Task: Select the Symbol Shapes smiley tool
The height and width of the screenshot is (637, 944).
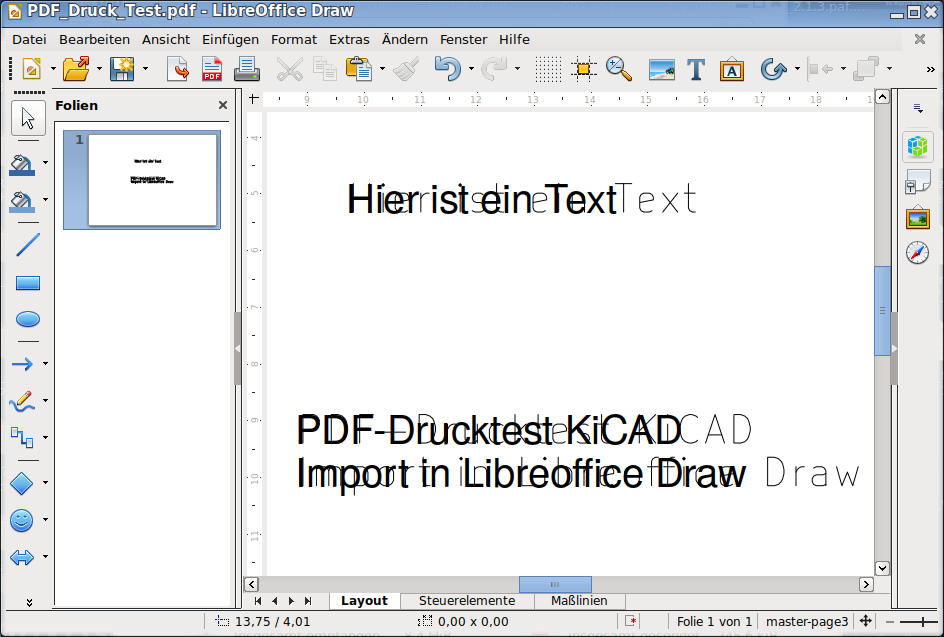Action: (x=22, y=520)
